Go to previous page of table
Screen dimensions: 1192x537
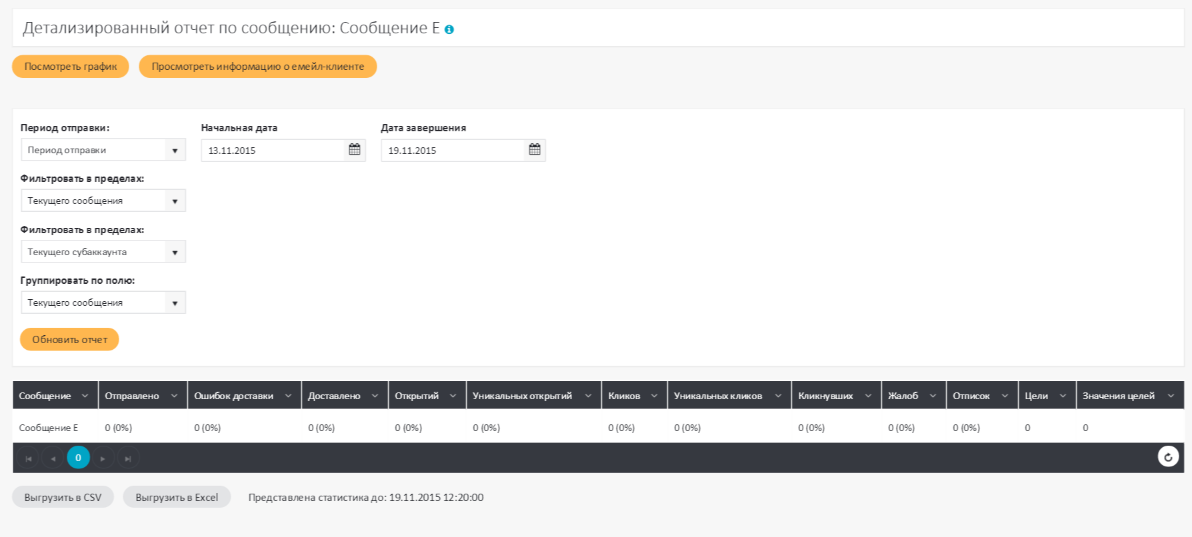[53, 458]
